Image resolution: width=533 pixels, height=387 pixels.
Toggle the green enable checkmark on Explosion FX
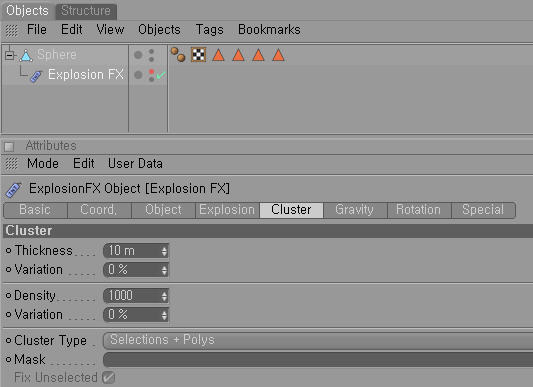pos(161,75)
